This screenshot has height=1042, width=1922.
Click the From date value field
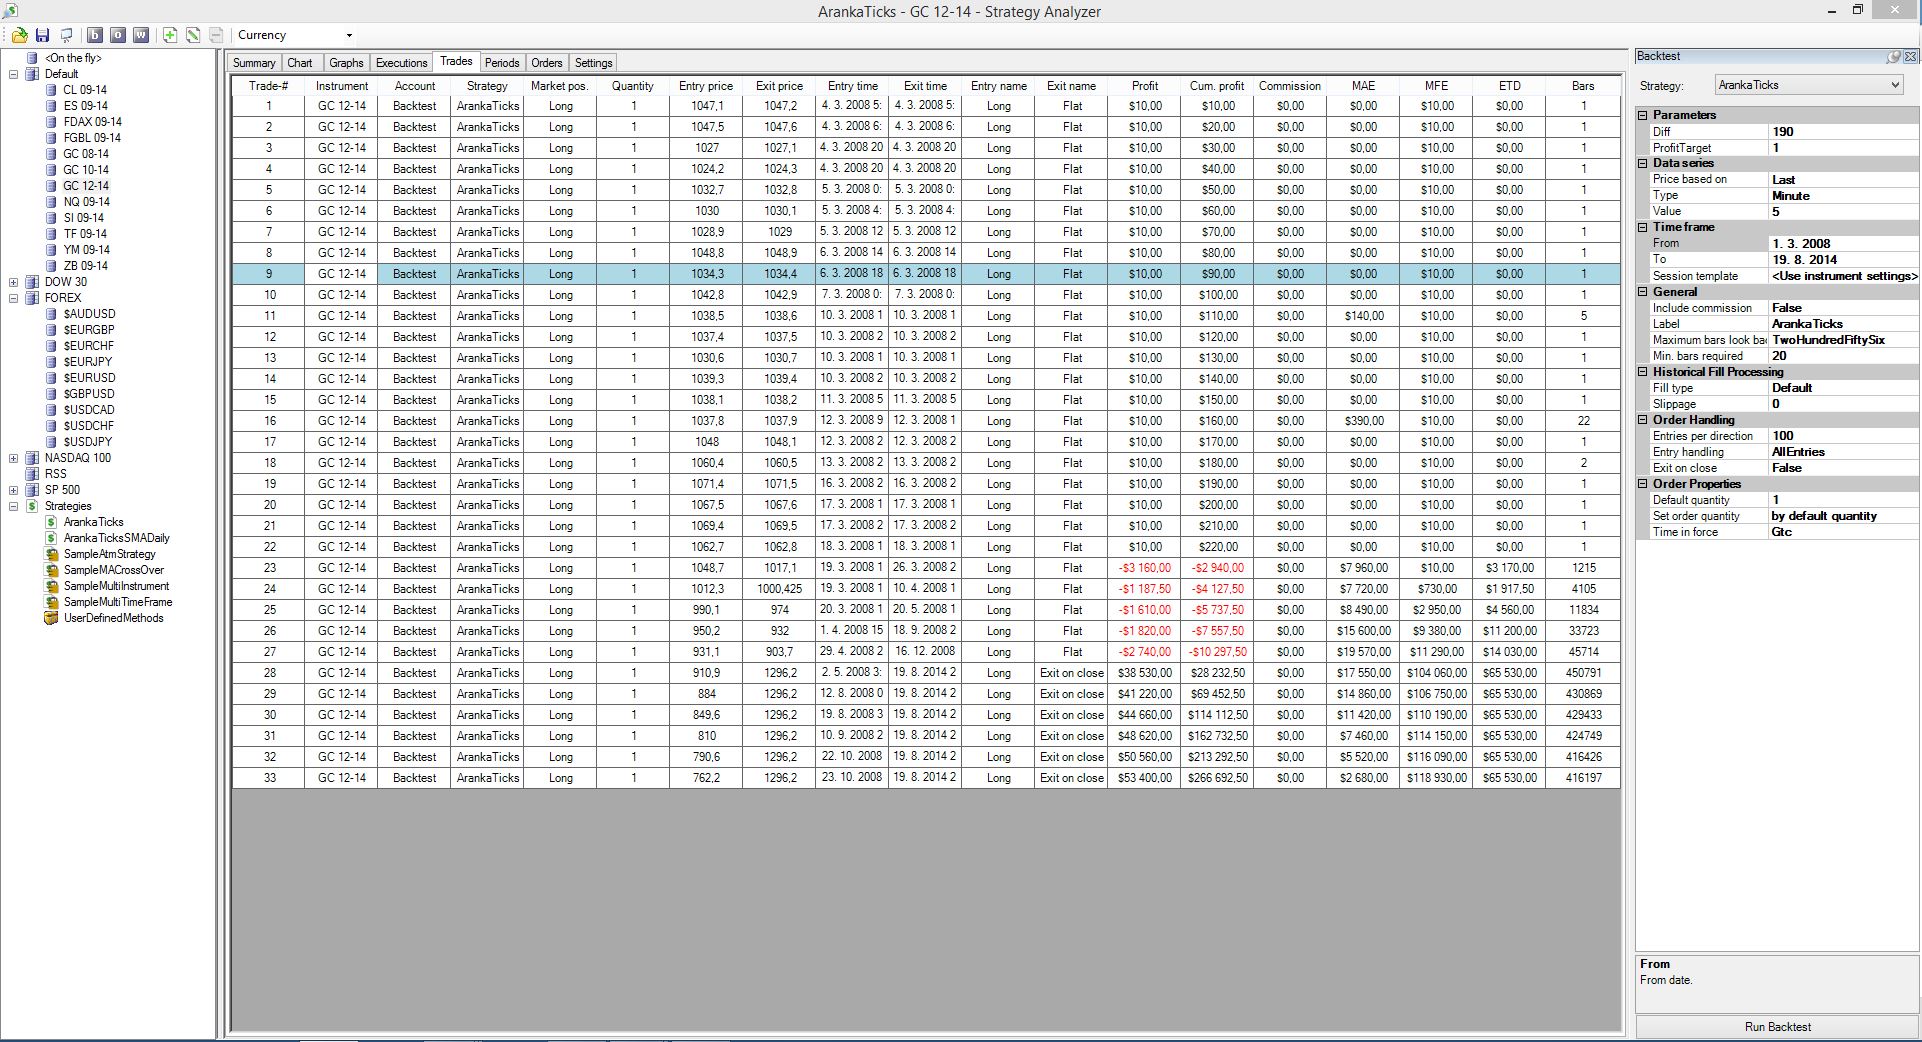coord(1843,244)
